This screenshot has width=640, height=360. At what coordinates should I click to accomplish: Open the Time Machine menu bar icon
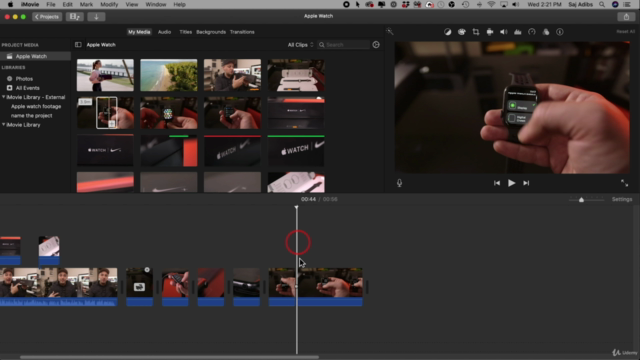(x=465, y=4)
